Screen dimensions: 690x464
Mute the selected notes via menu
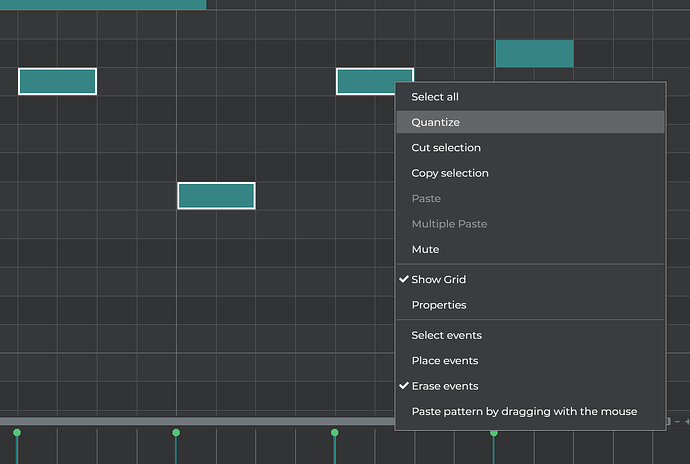(x=530, y=249)
